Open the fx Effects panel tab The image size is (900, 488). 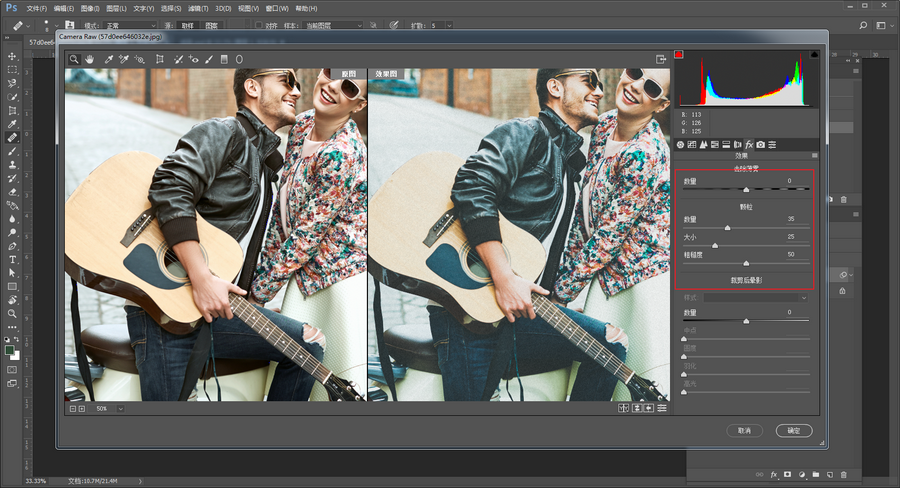click(x=749, y=145)
